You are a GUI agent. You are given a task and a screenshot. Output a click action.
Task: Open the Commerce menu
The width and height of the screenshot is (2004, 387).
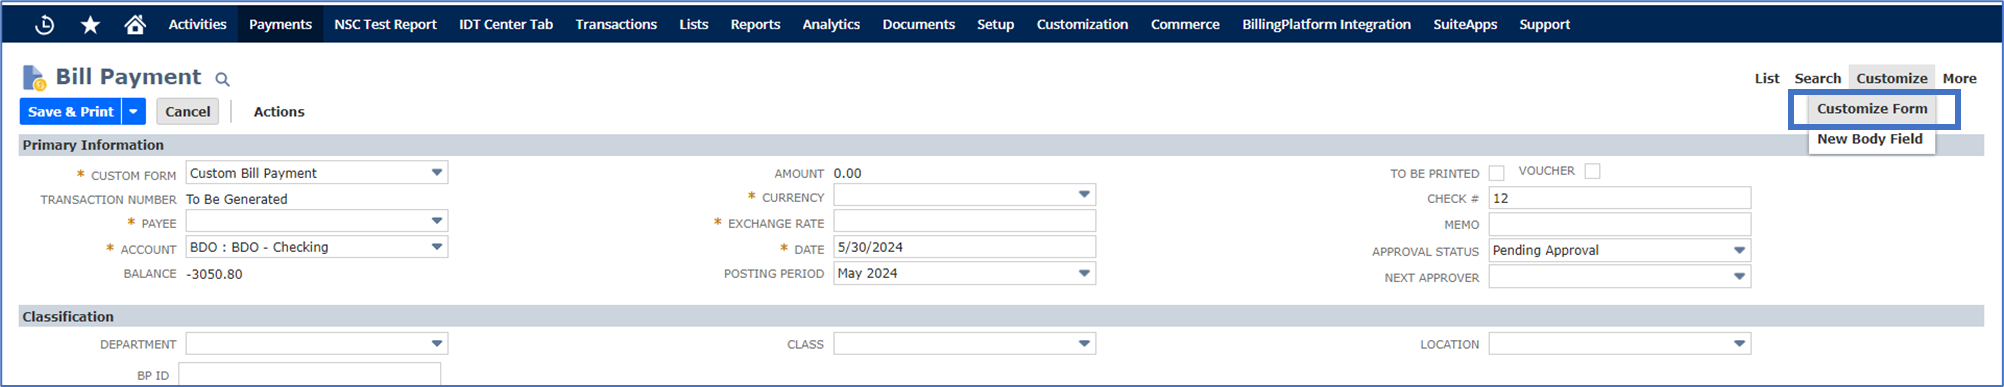[x=1185, y=24]
